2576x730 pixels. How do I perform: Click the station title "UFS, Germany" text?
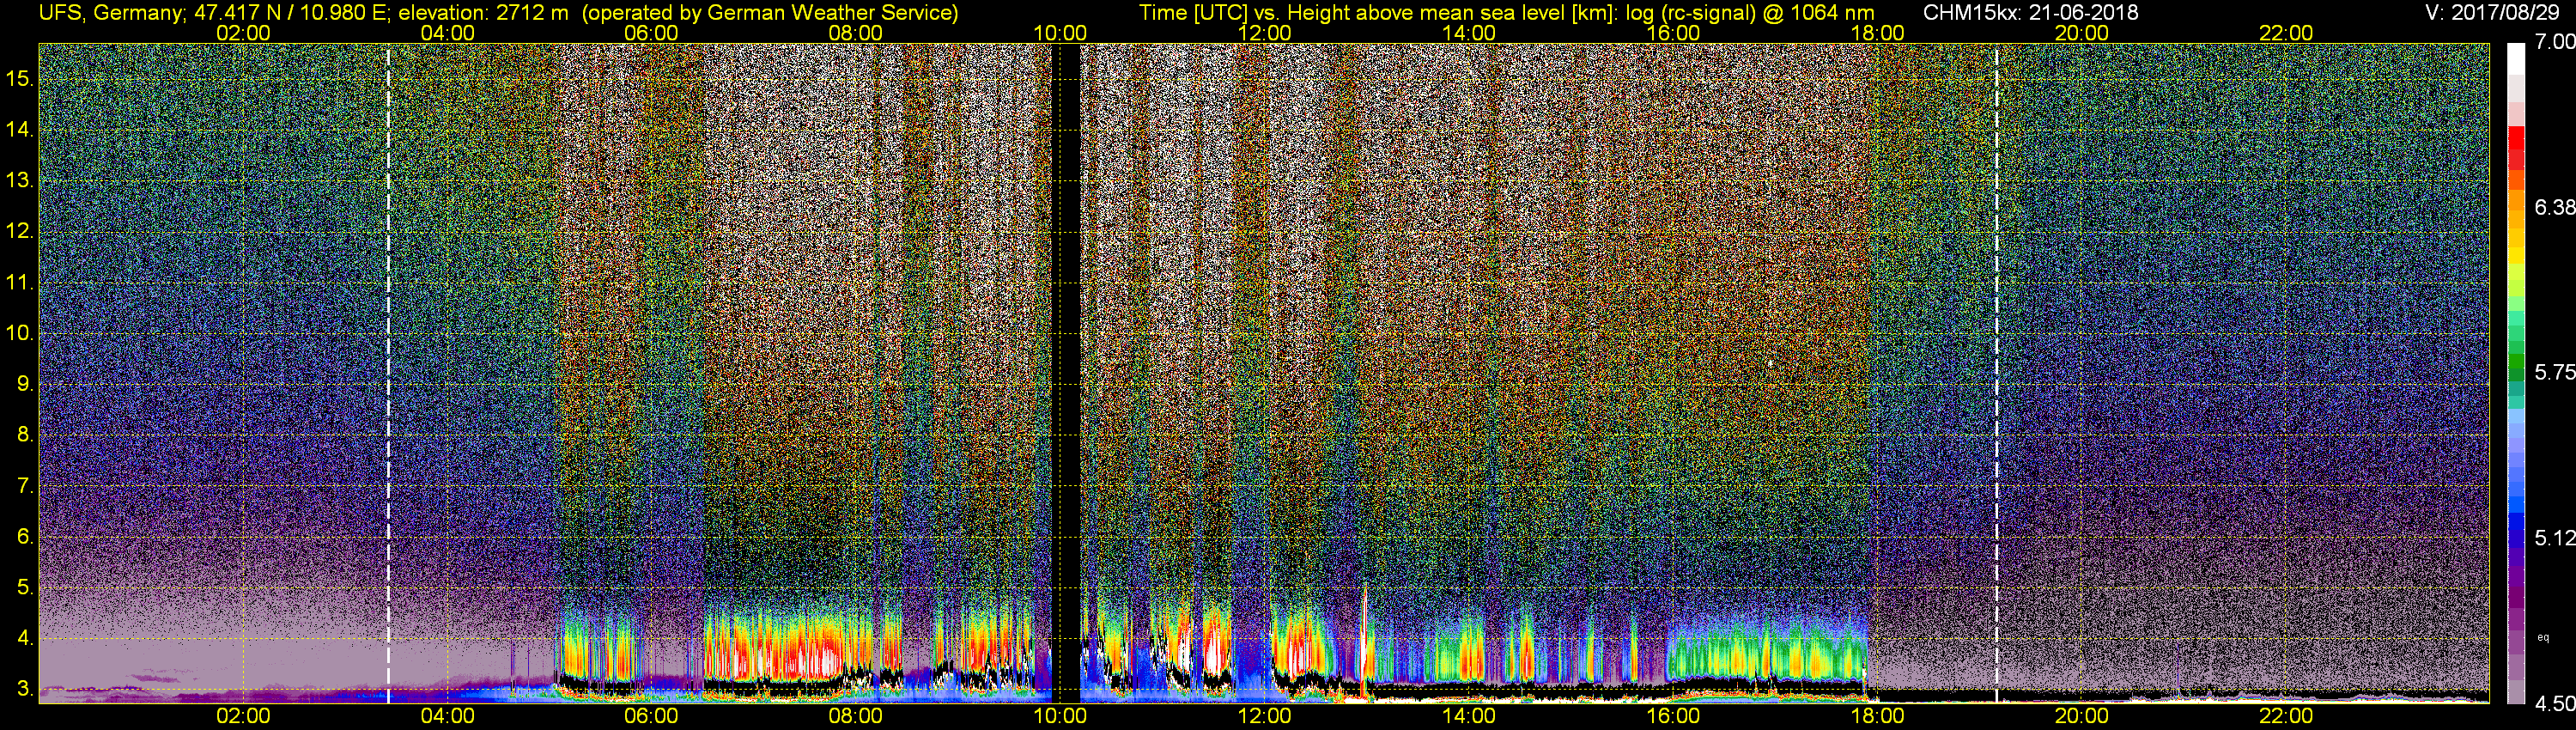[111, 13]
